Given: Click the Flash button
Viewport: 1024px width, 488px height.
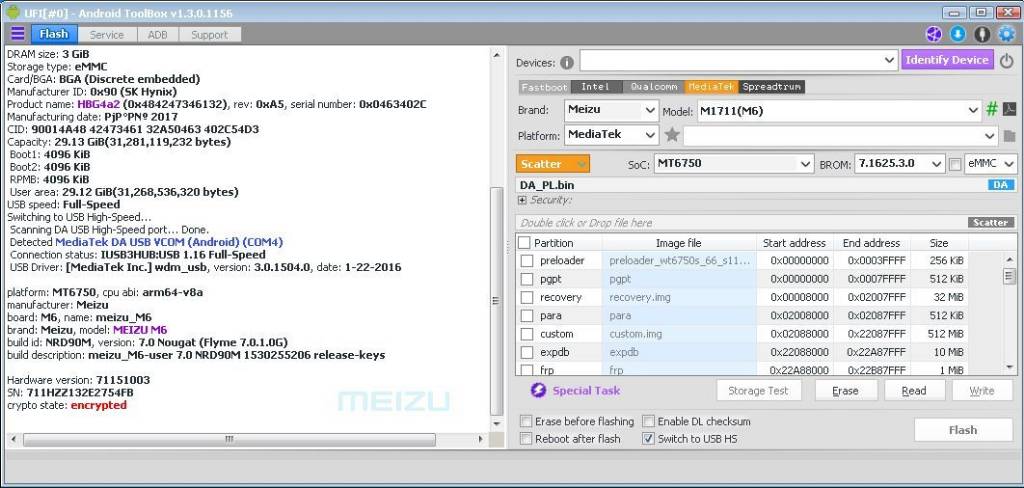Looking at the screenshot, I should tap(963, 430).
